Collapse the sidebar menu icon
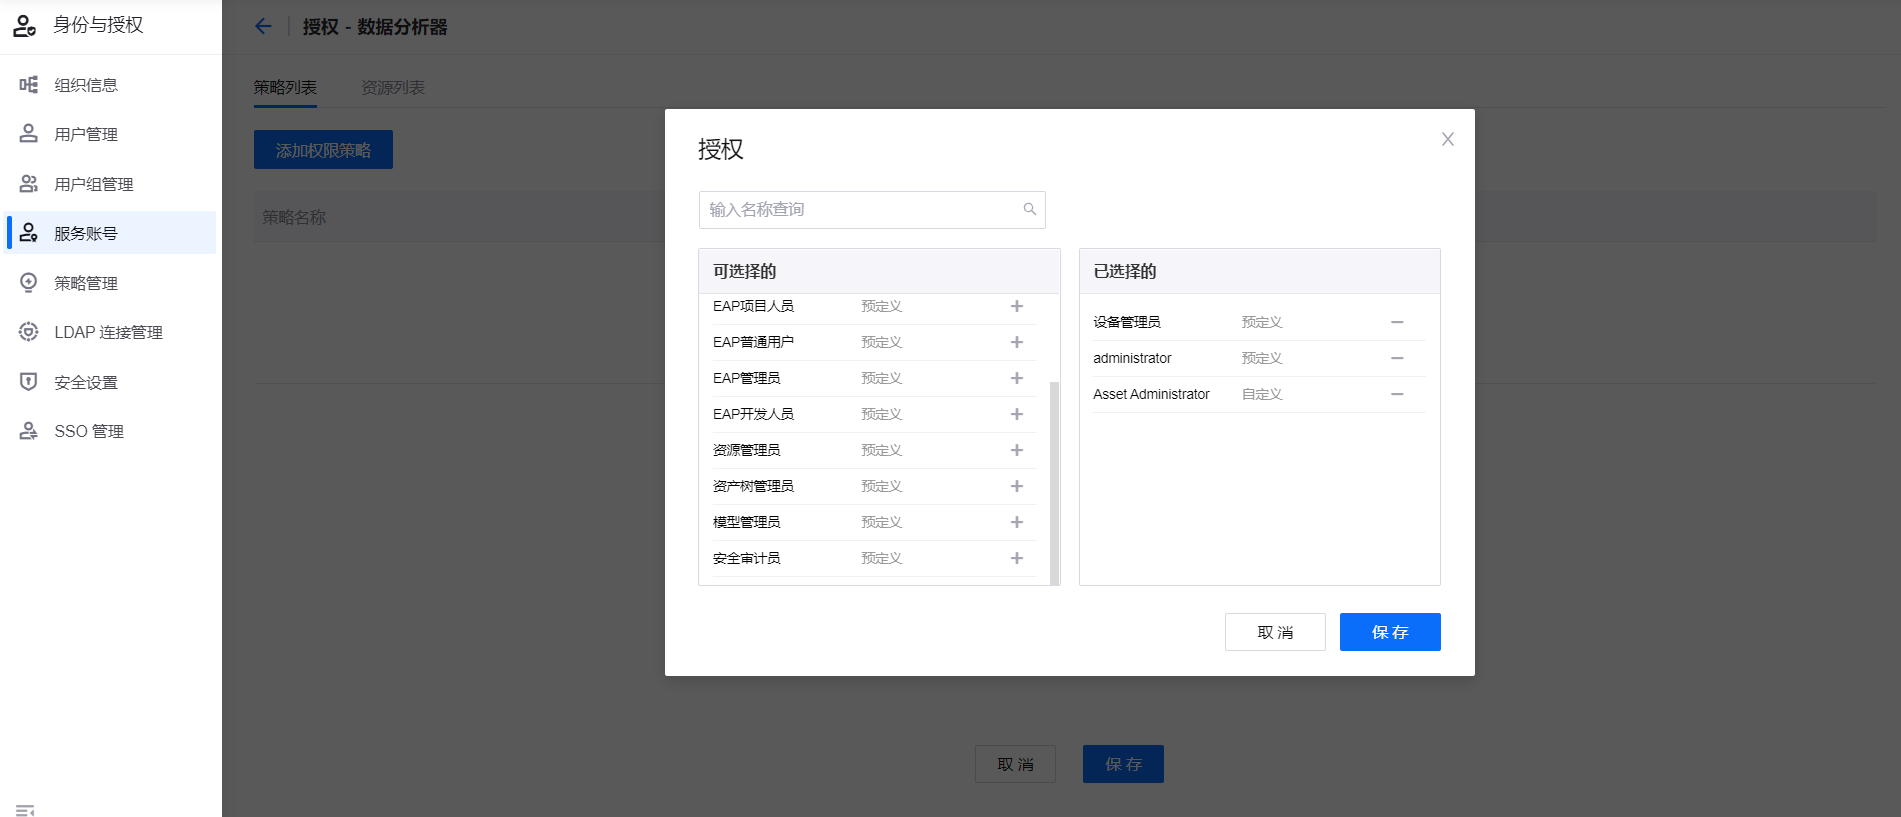Viewport: 1901px width, 817px height. tap(25, 809)
